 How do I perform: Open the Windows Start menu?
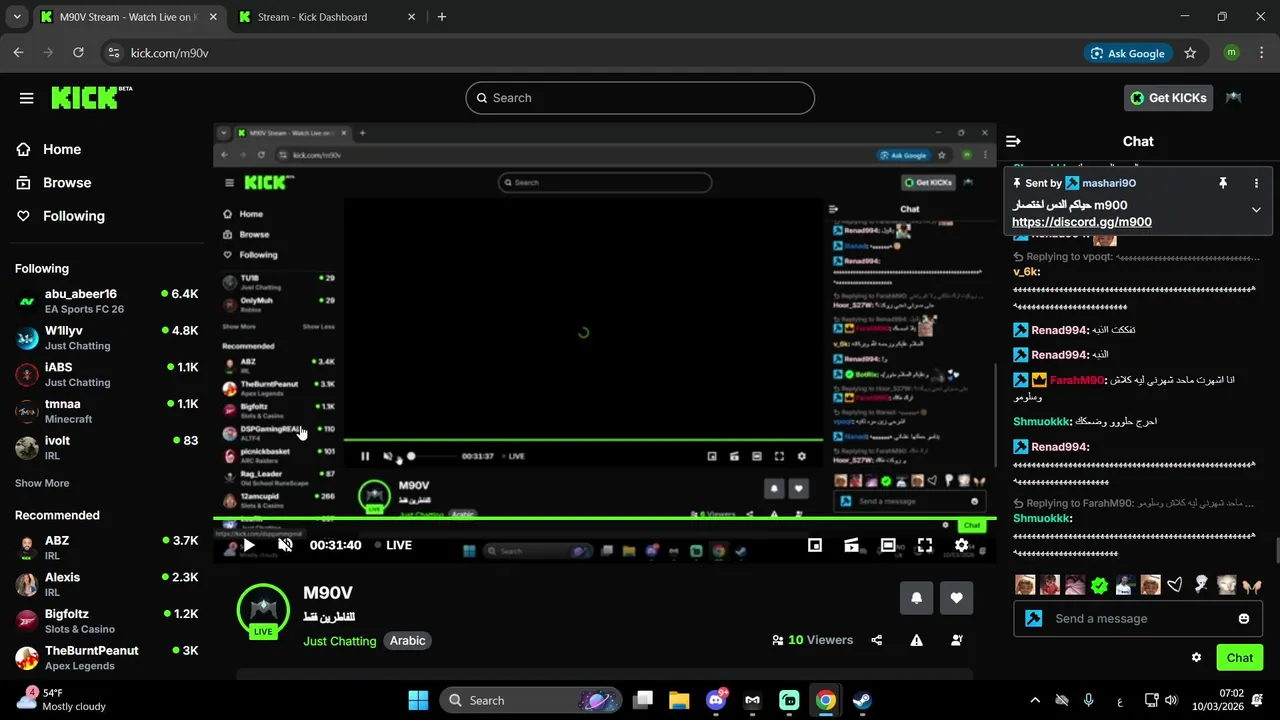418,700
